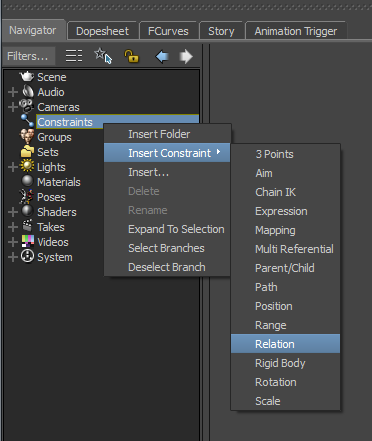372x441 pixels.
Task: Click the Materials sphere icon
Action: (27, 181)
